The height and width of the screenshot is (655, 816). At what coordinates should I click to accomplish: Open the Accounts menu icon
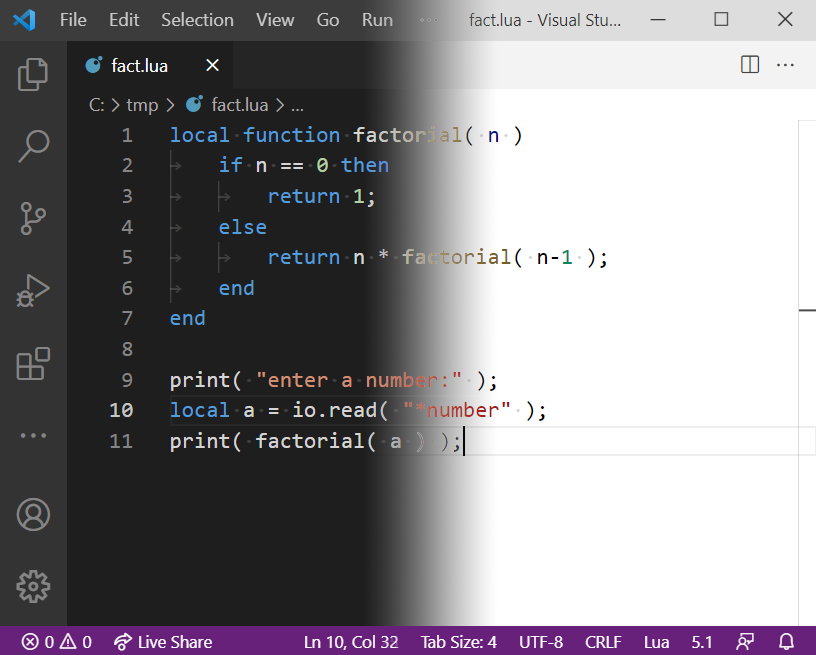33,515
